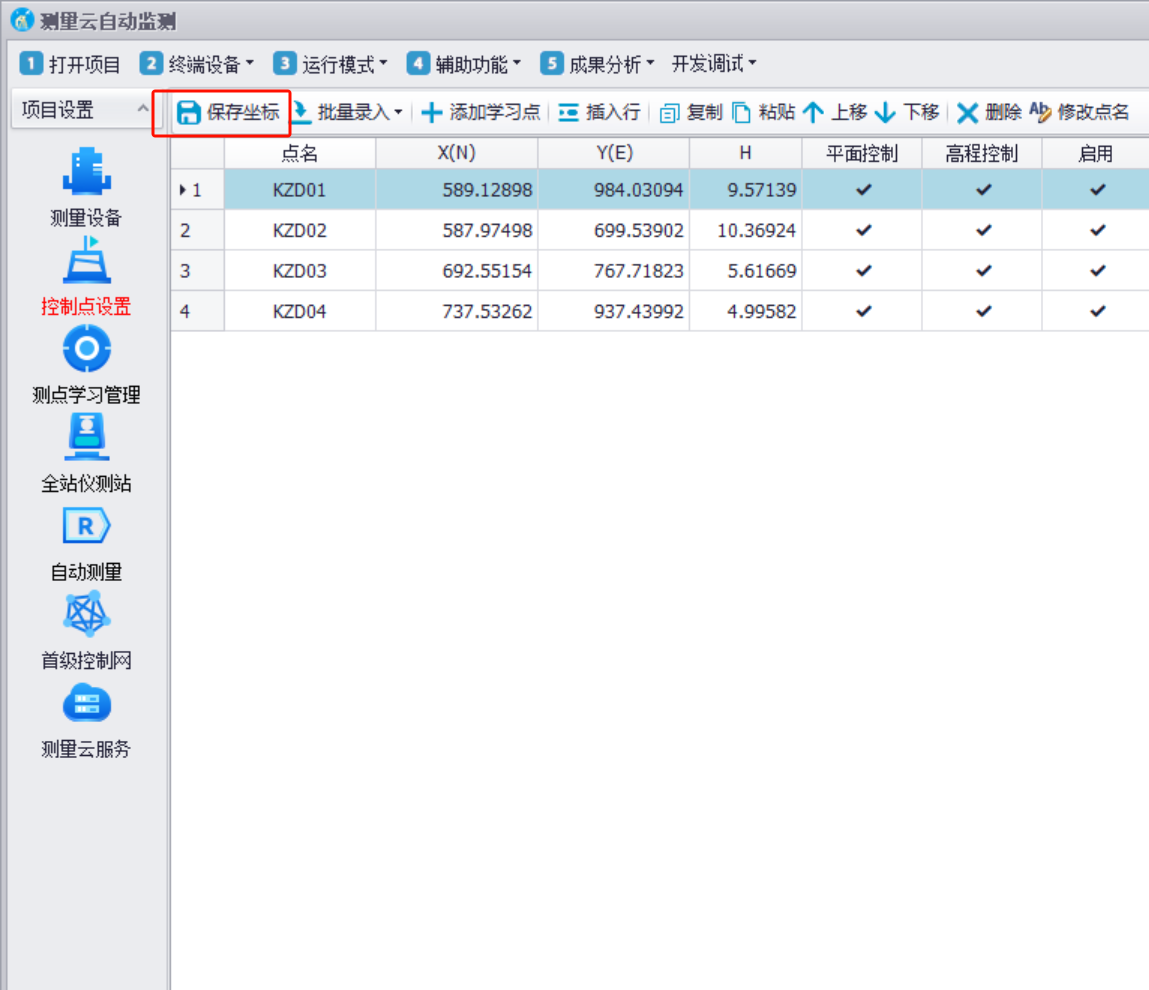The height and width of the screenshot is (990, 1149).
Task: Click the 修改点名 button
Action: click(1080, 113)
